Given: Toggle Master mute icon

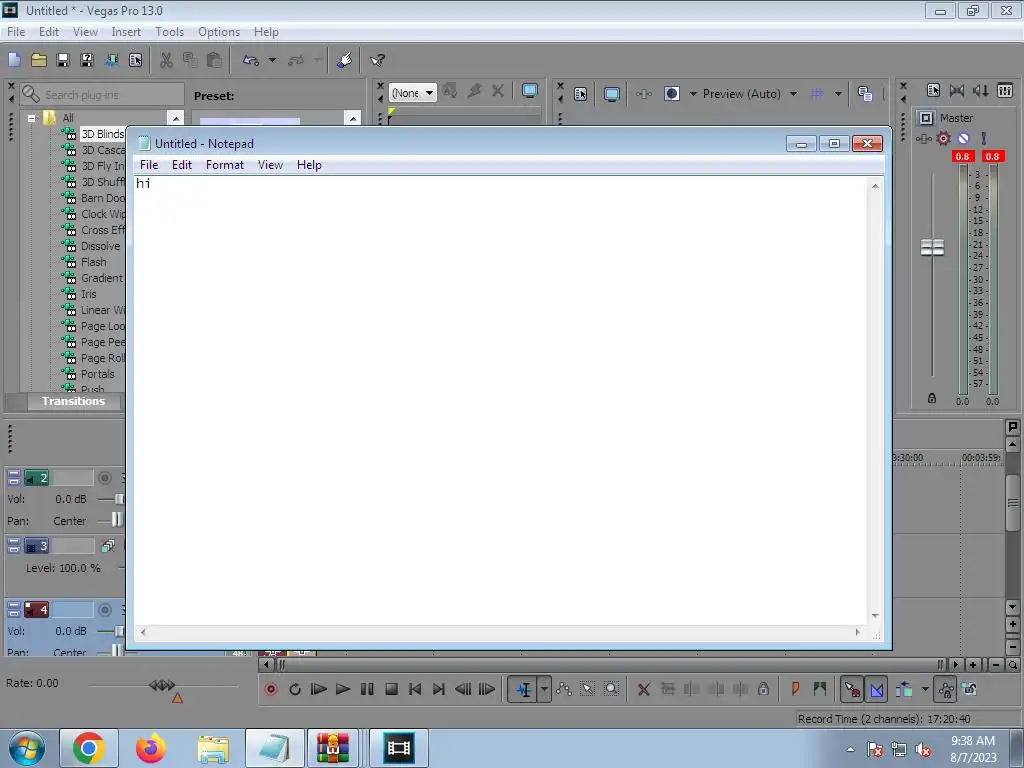Looking at the screenshot, I should (963, 138).
